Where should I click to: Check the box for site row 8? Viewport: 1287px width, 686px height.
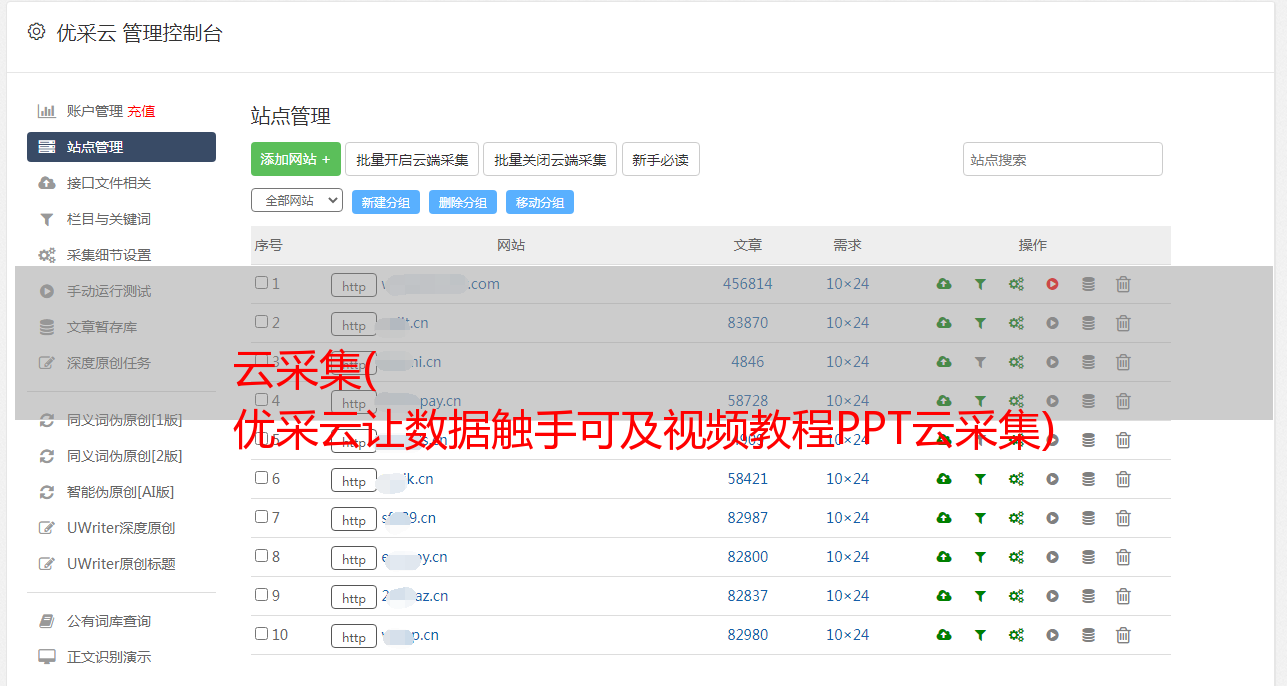(x=261, y=556)
